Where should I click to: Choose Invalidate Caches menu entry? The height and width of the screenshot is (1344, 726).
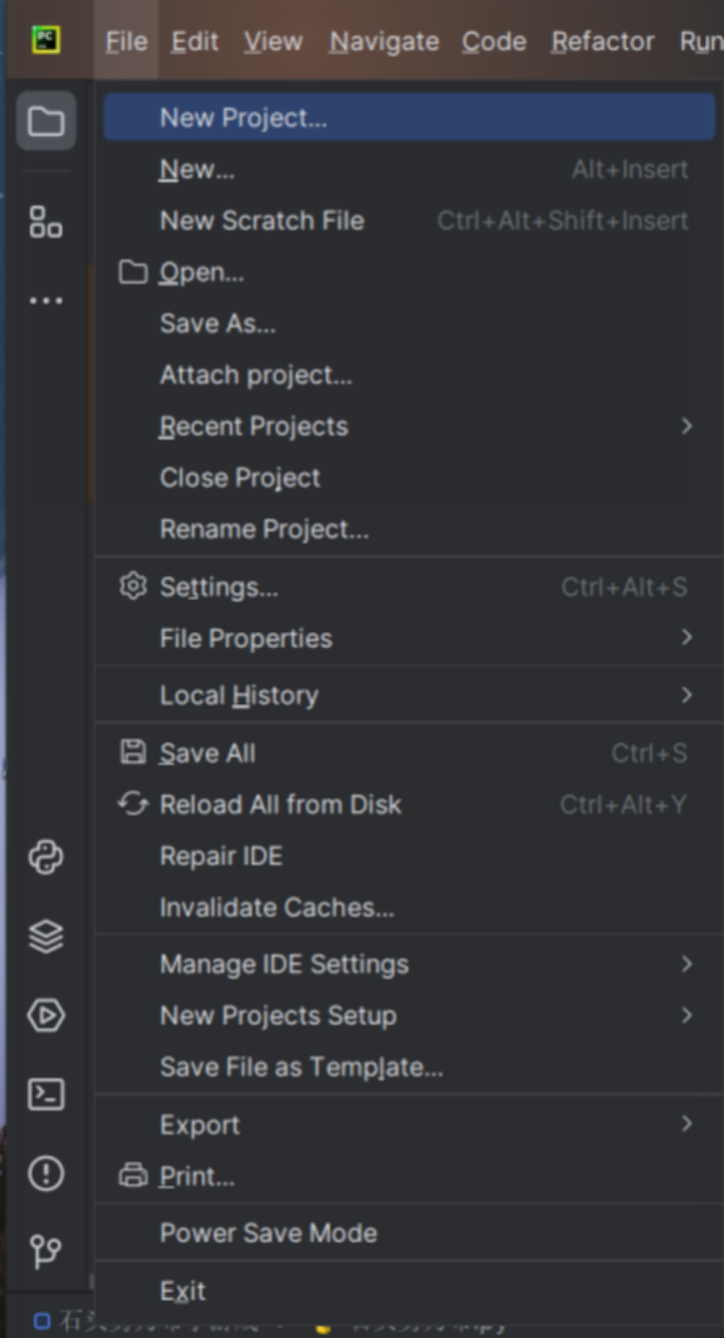tap(277, 908)
